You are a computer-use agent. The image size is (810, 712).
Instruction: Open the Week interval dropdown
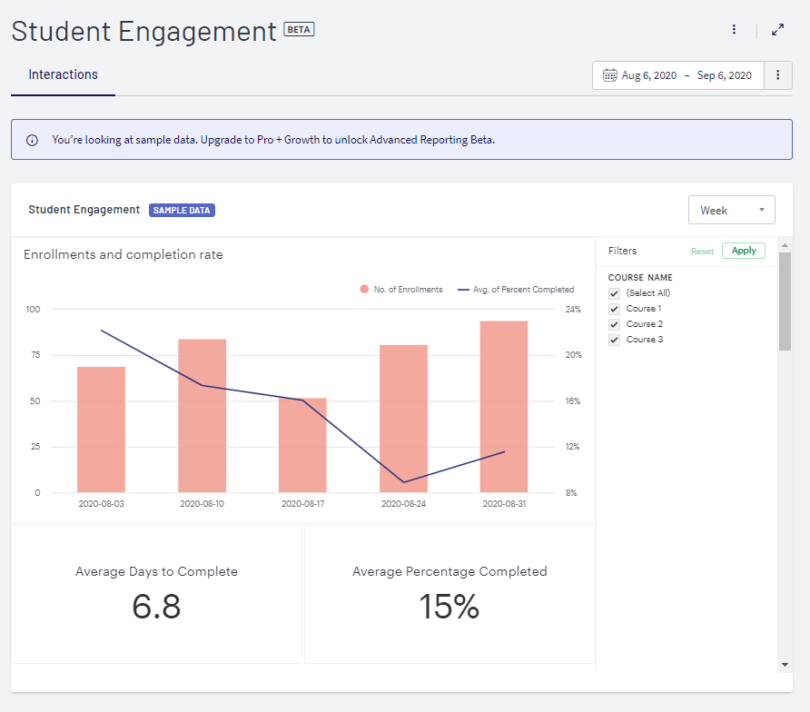pos(731,209)
